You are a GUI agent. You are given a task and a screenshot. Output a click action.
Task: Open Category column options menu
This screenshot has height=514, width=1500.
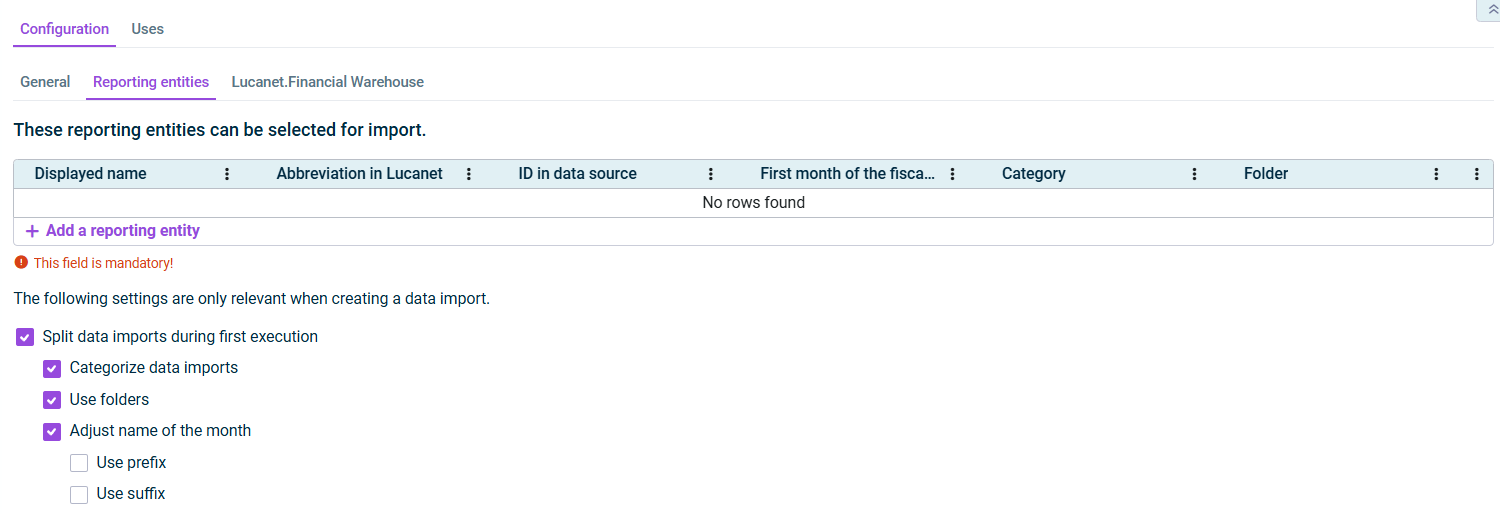tap(1194, 174)
